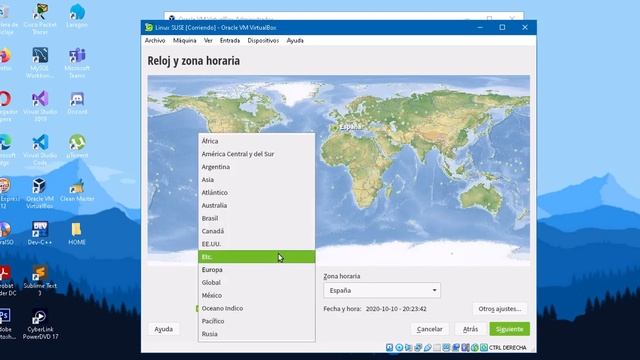The width and height of the screenshot is (640, 360).
Task: Open the HOME folder on the desktop
Action: 77,233
